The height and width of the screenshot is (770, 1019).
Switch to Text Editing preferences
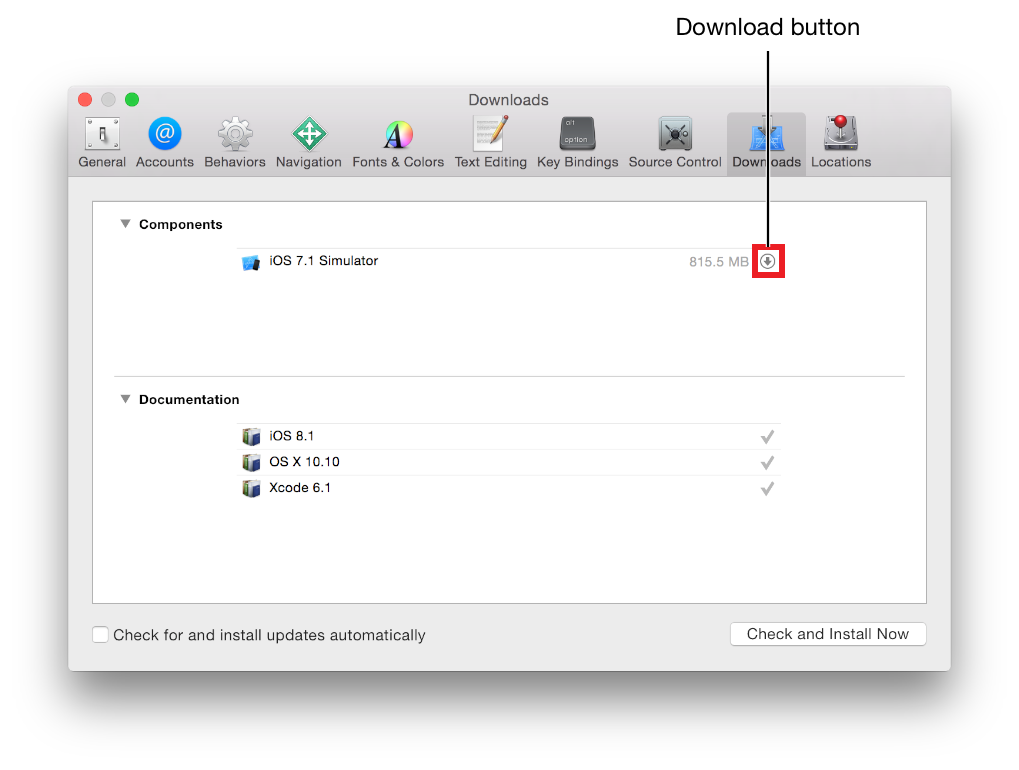click(490, 141)
